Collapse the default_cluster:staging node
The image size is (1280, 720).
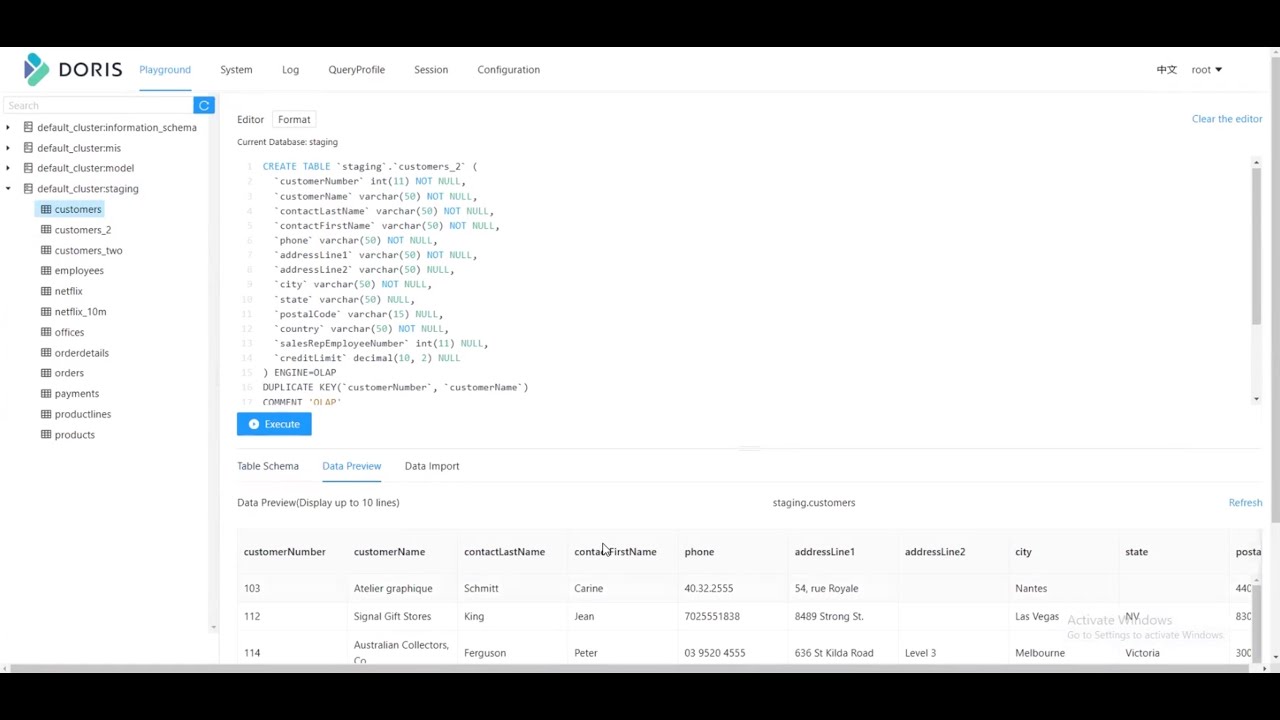tap(8, 188)
